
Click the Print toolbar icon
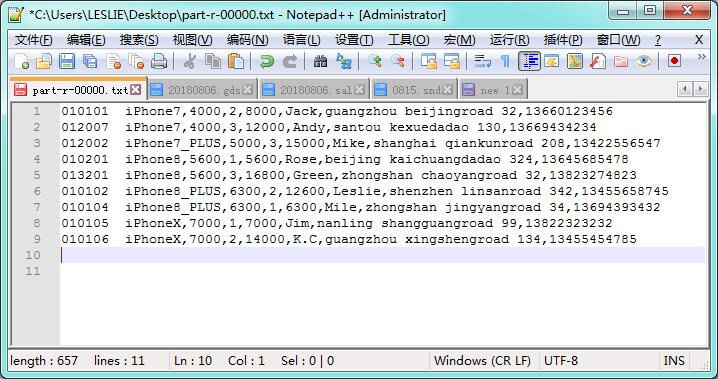159,61
